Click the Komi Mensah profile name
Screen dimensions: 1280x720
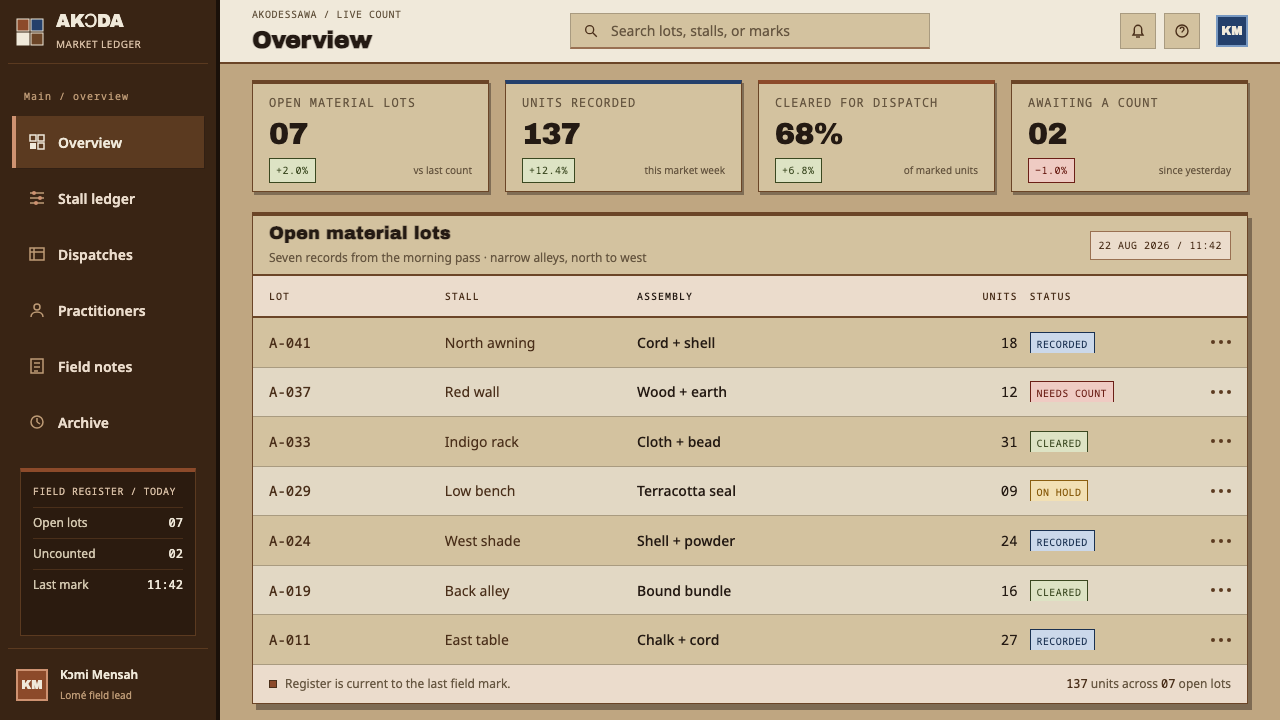click(x=99, y=675)
